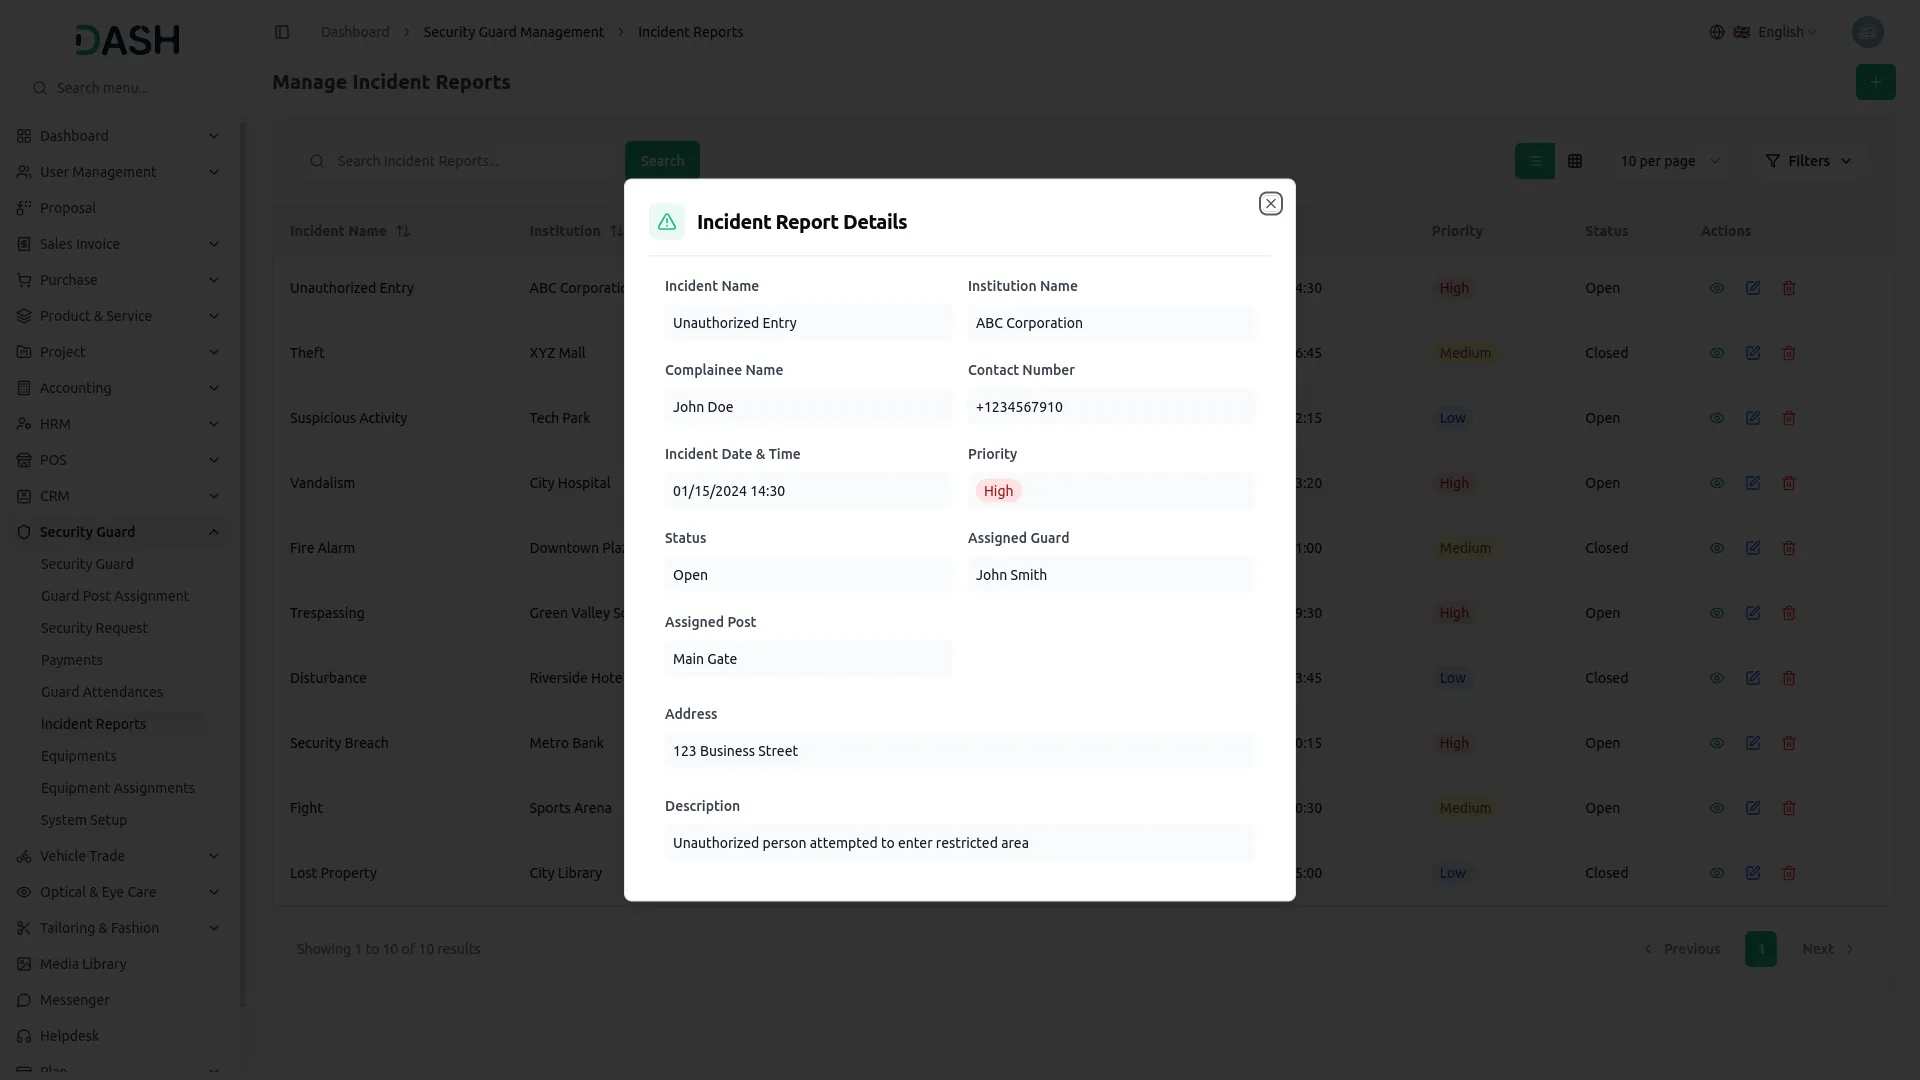1920x1080 pixels.
Task: Open Guard Attendances in the sidebar
Action: (x=101, y=692)
